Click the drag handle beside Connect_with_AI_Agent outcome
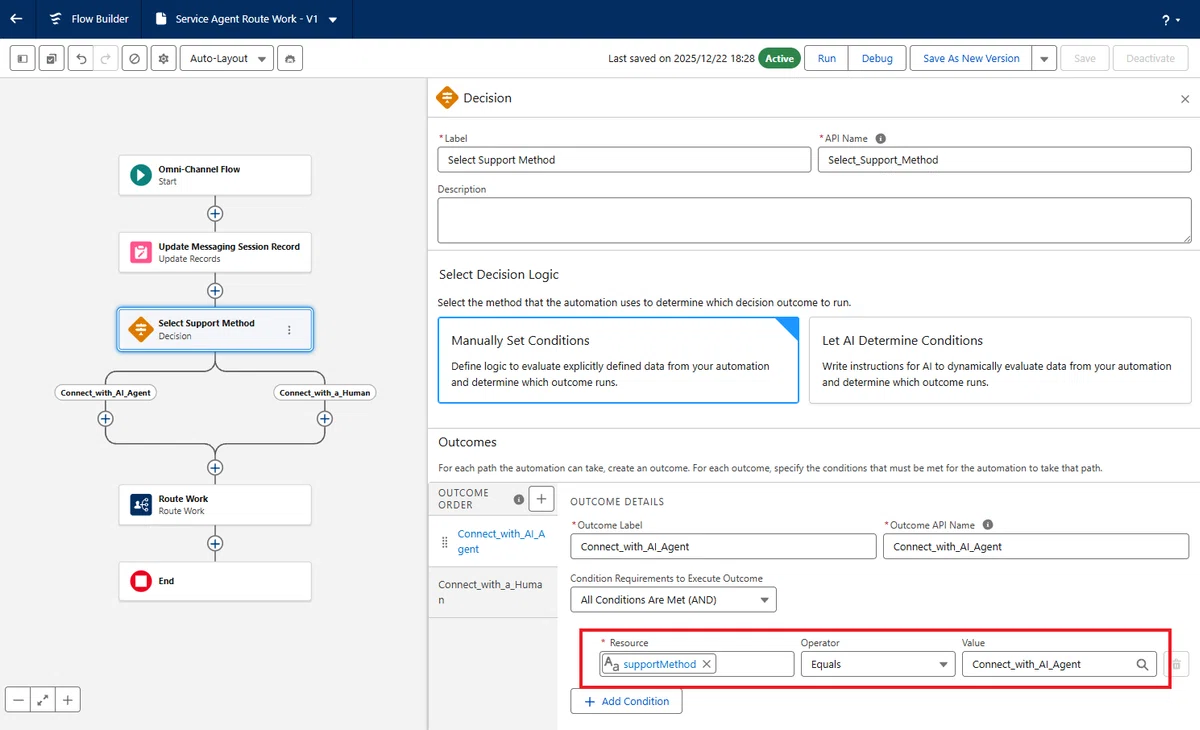1200x730 pixels. point(445,542)
